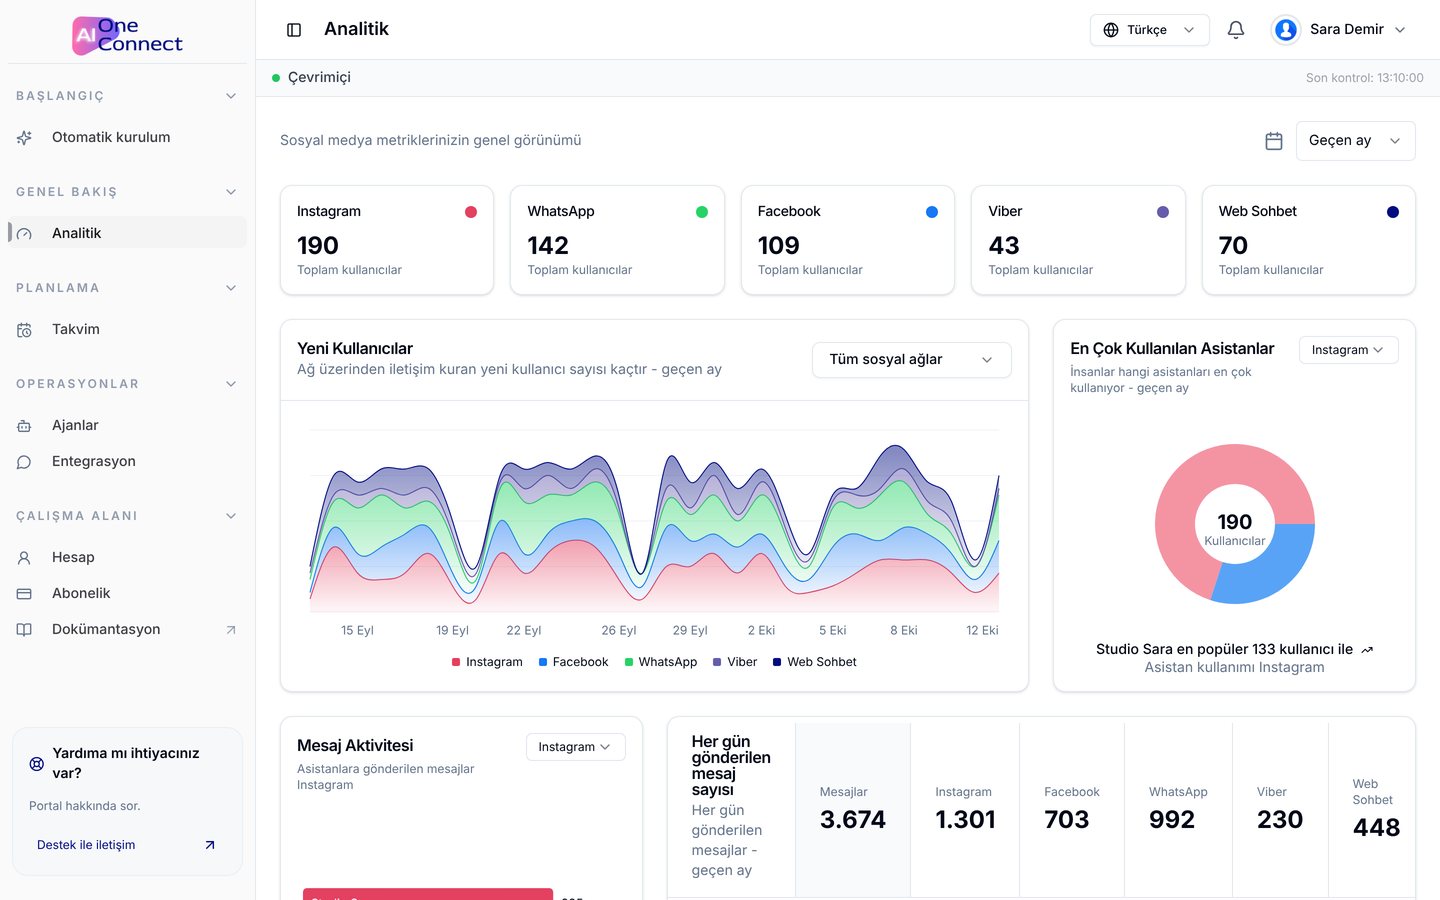Click the AI One Connect logo
Screen dimensions: 1440x900
(x=128, y=35)
